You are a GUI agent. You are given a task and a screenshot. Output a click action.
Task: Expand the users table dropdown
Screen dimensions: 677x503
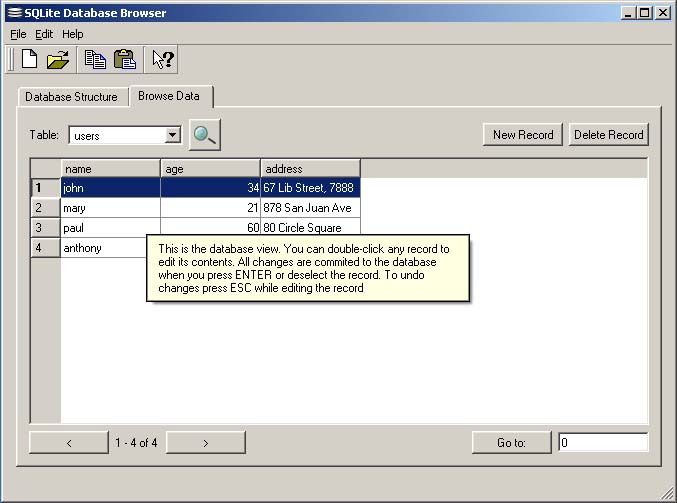point(173,135)
